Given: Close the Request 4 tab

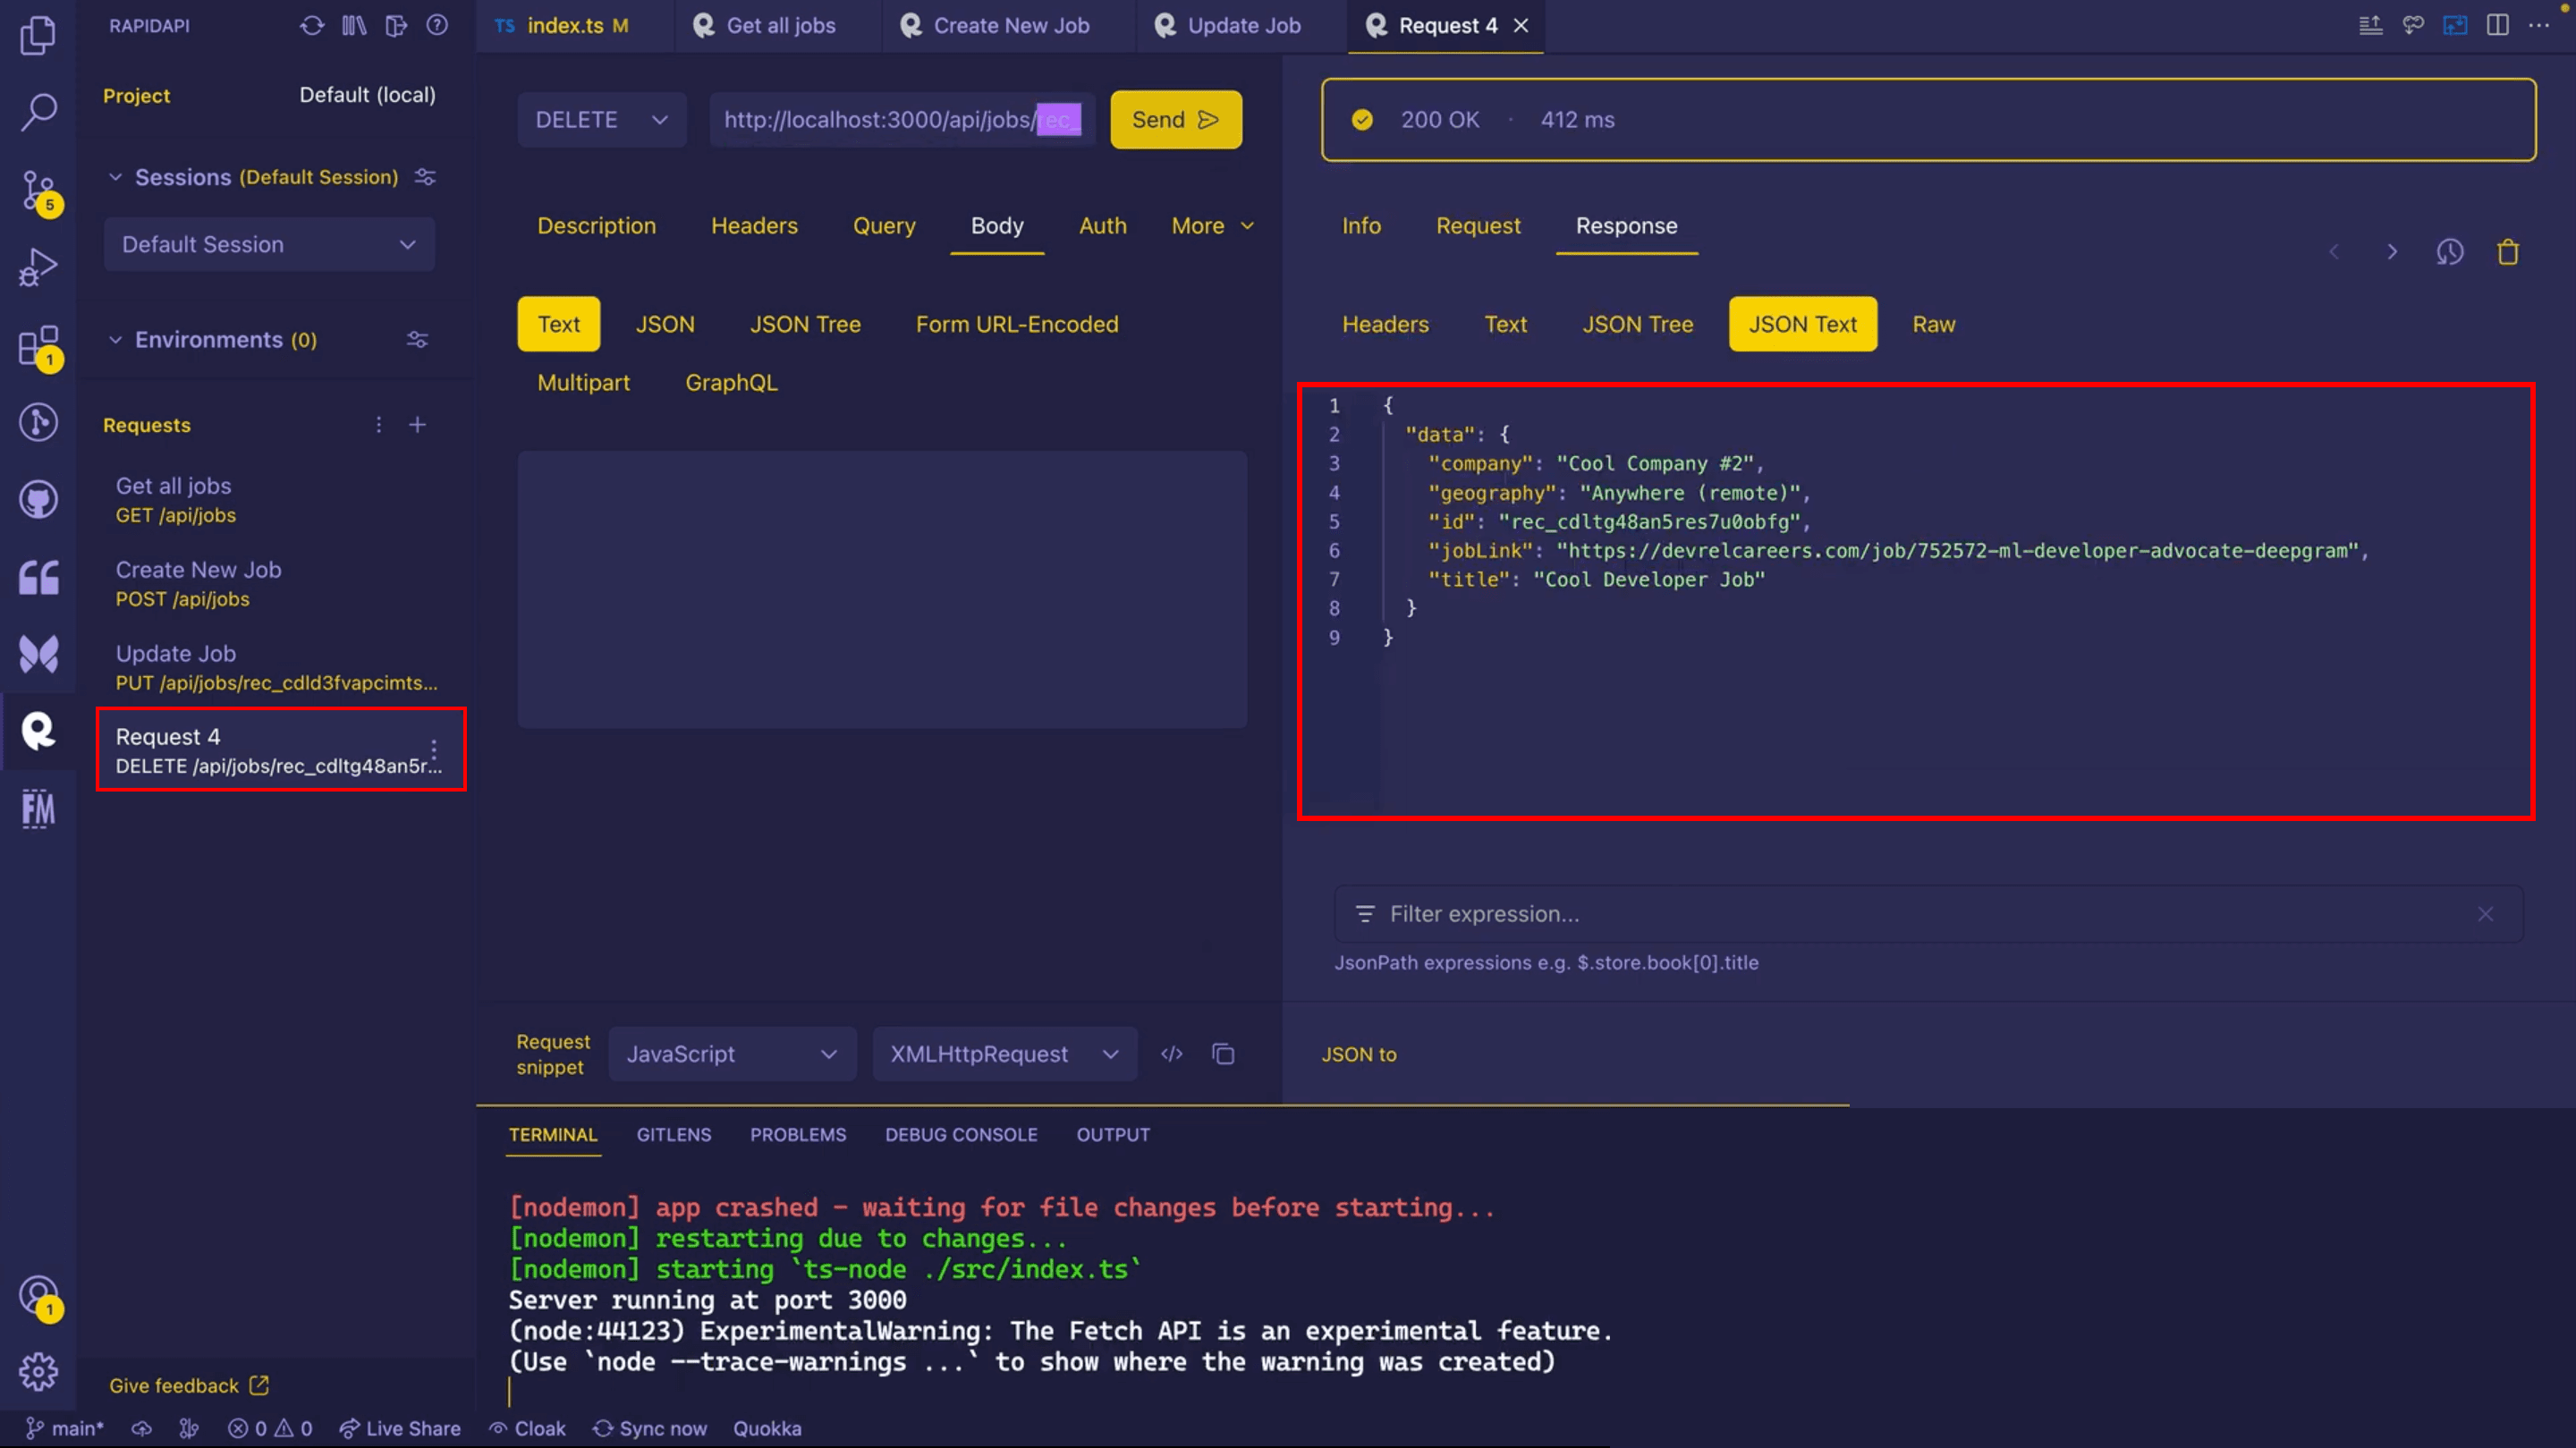Looking at the screenshot, I should click(x=1520, y=26).
